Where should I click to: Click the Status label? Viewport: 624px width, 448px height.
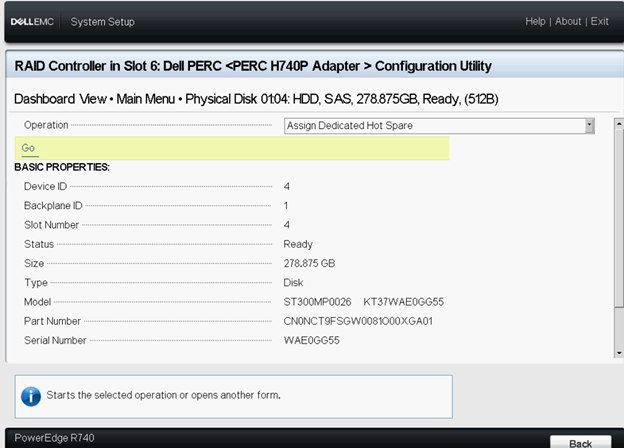(x=39, y=244)
